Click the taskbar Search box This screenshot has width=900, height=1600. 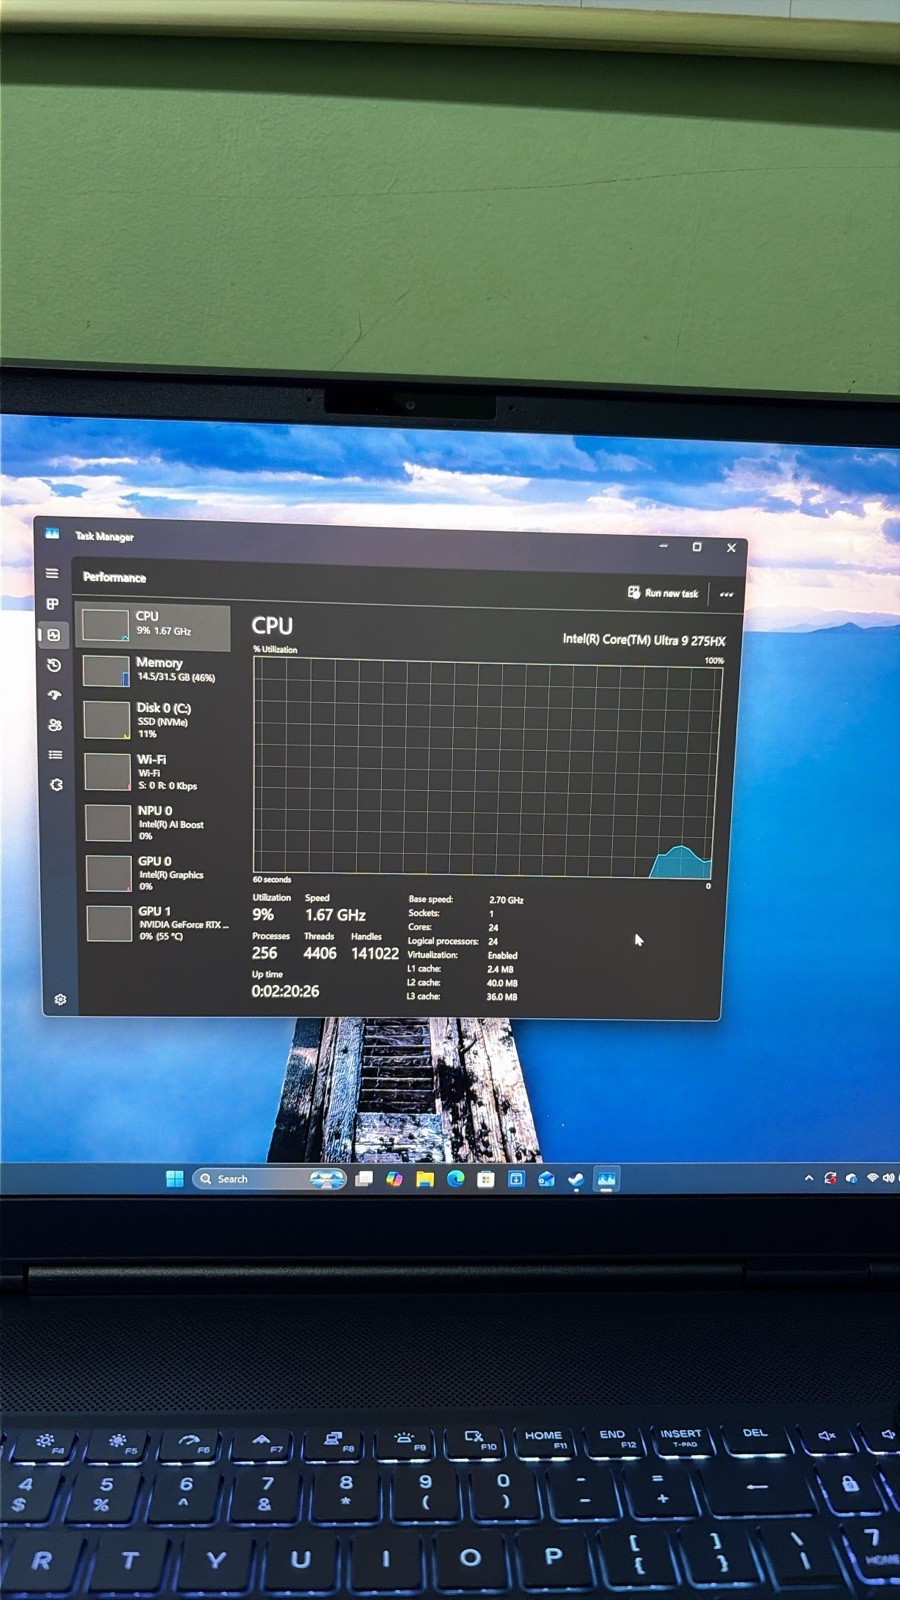pos(269,1179)
